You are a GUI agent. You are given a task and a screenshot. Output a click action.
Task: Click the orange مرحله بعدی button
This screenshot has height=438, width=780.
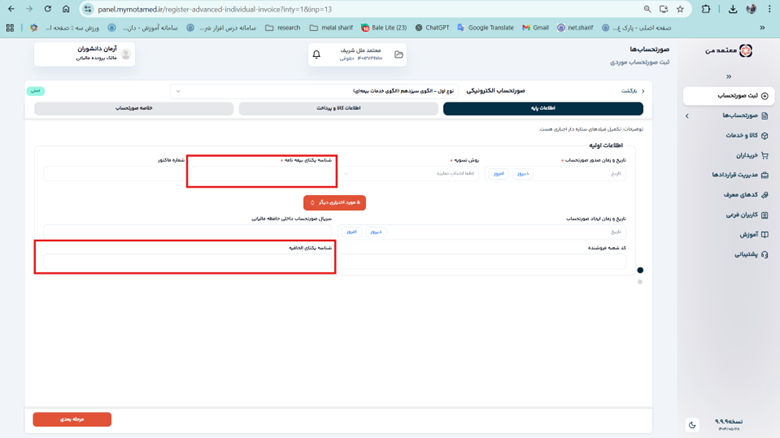click(72, 420)
